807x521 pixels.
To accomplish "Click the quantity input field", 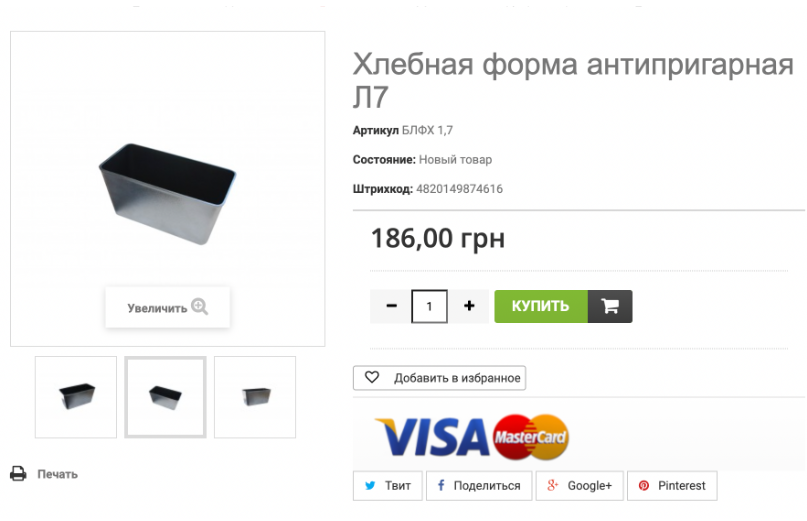I will point(429,306).
